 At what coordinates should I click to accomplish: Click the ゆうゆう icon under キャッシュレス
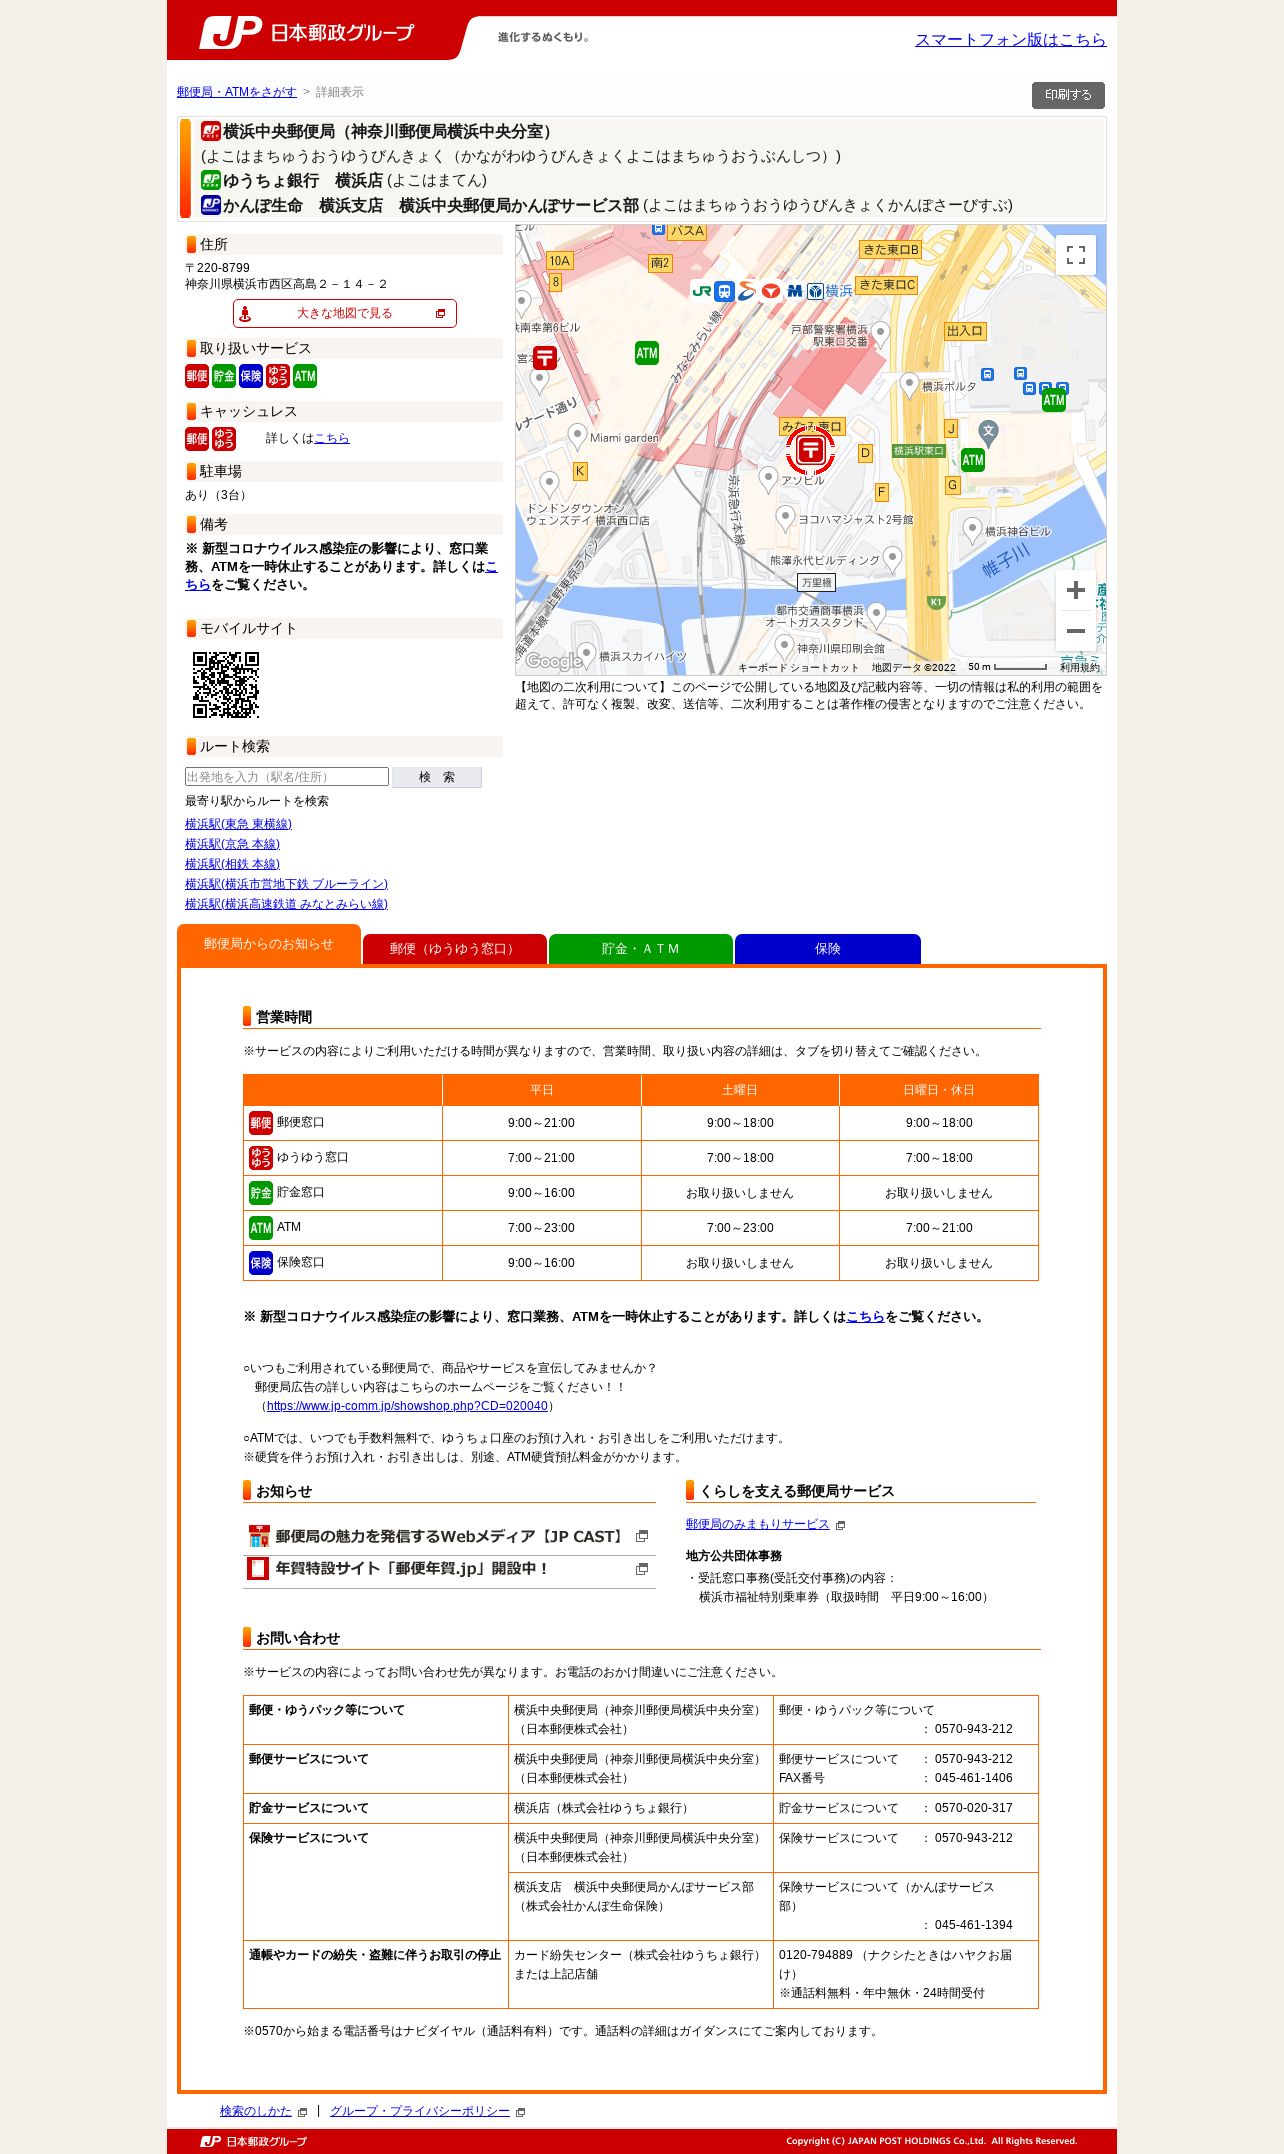click(224, 439)
